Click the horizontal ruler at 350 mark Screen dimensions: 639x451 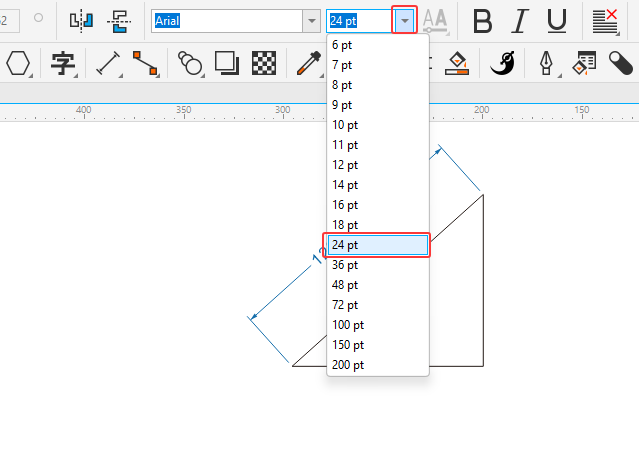(x=184, y=110)
